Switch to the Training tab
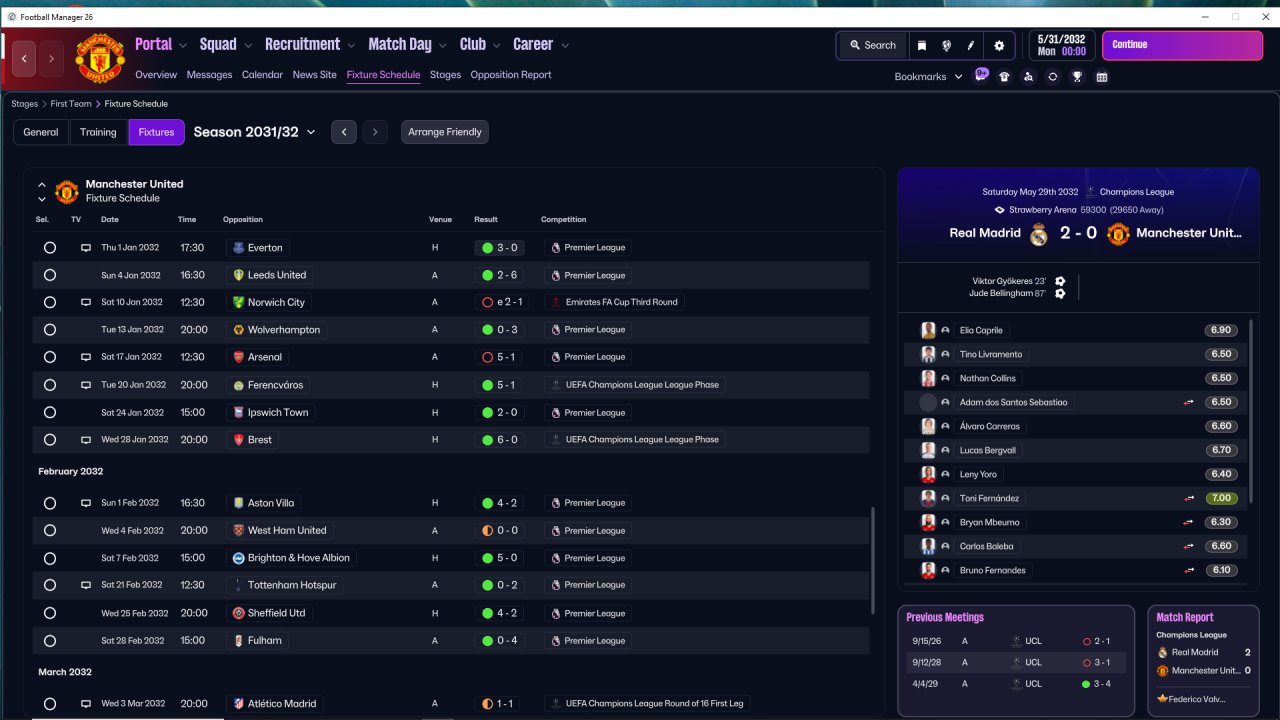 click(98, 132)
